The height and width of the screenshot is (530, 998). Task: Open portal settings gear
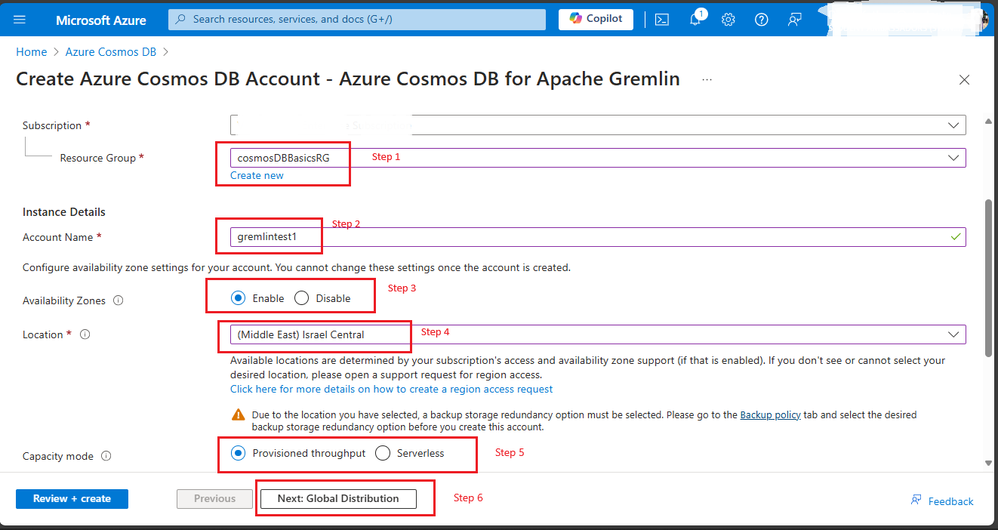click(x=728, y=19)
